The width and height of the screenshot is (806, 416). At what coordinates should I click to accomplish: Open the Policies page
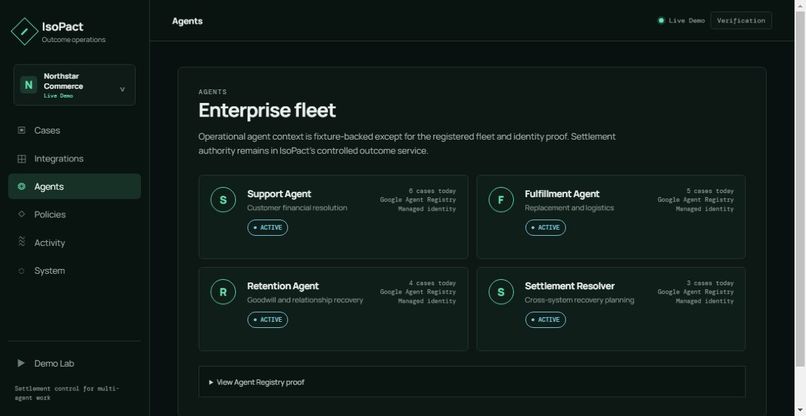point(75,214)
